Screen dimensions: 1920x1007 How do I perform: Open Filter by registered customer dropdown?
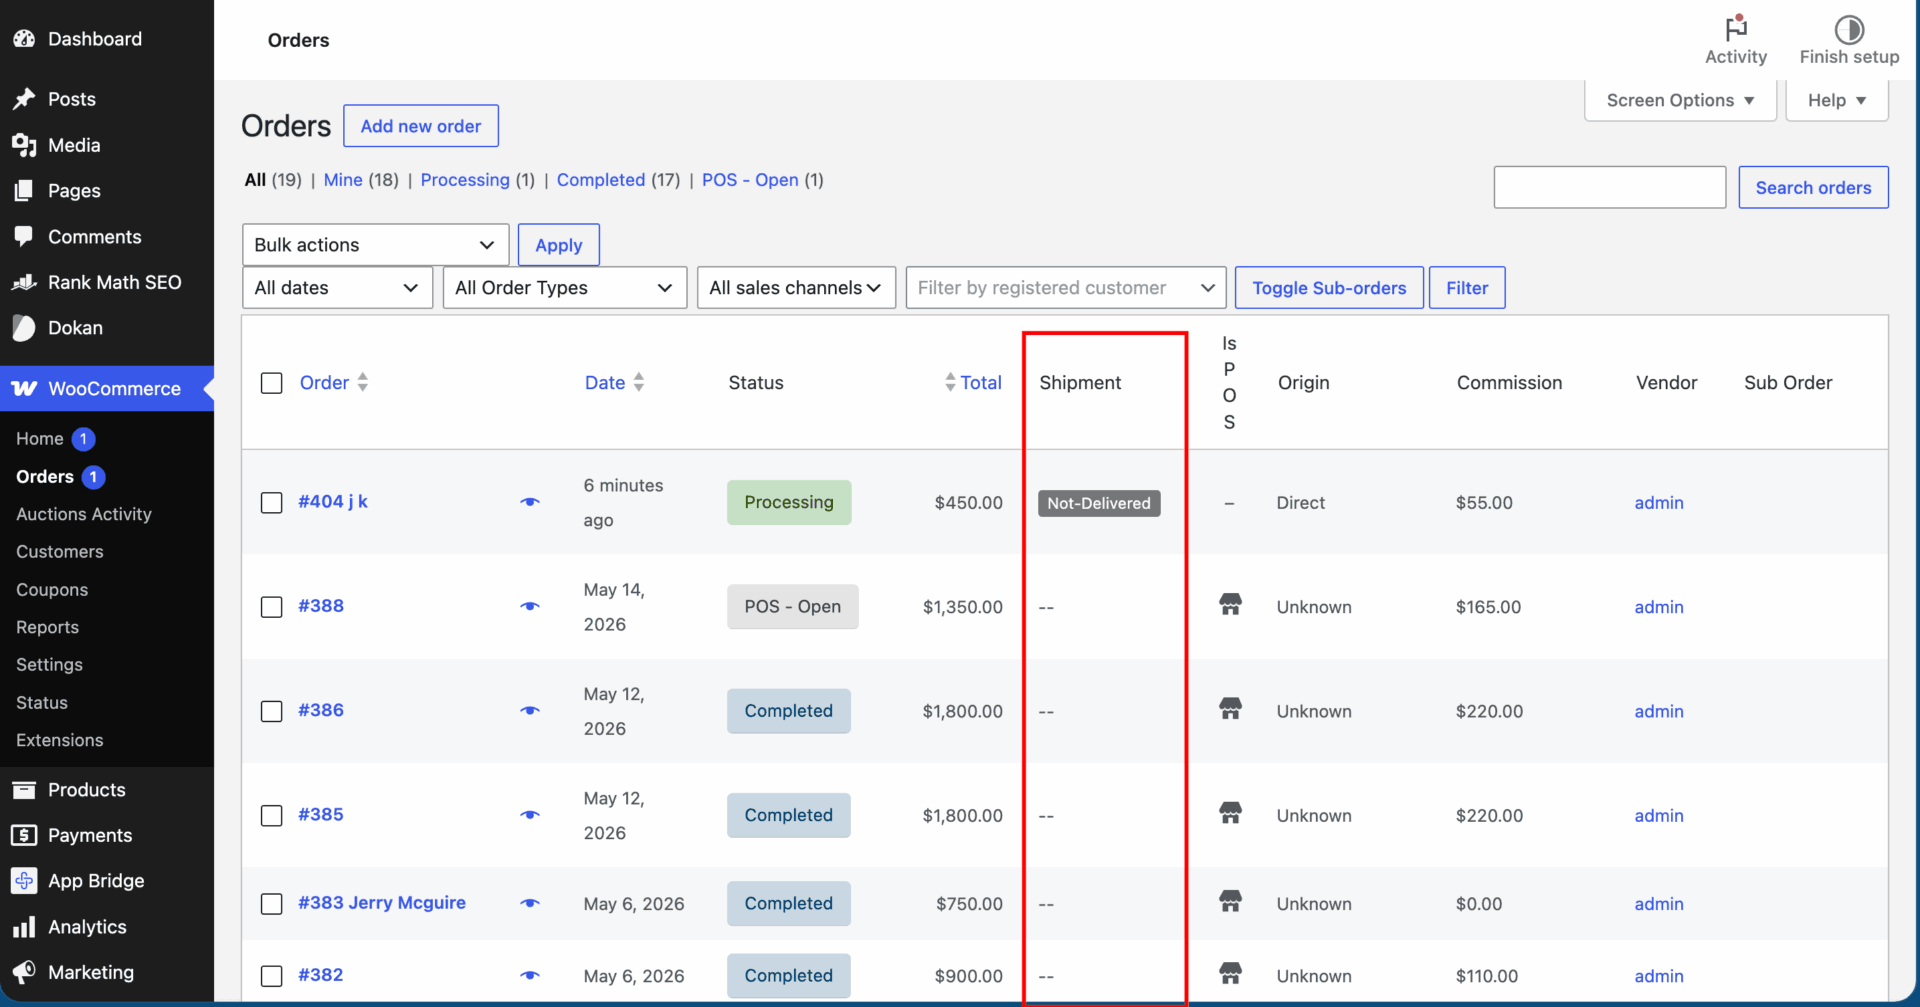1066,288
